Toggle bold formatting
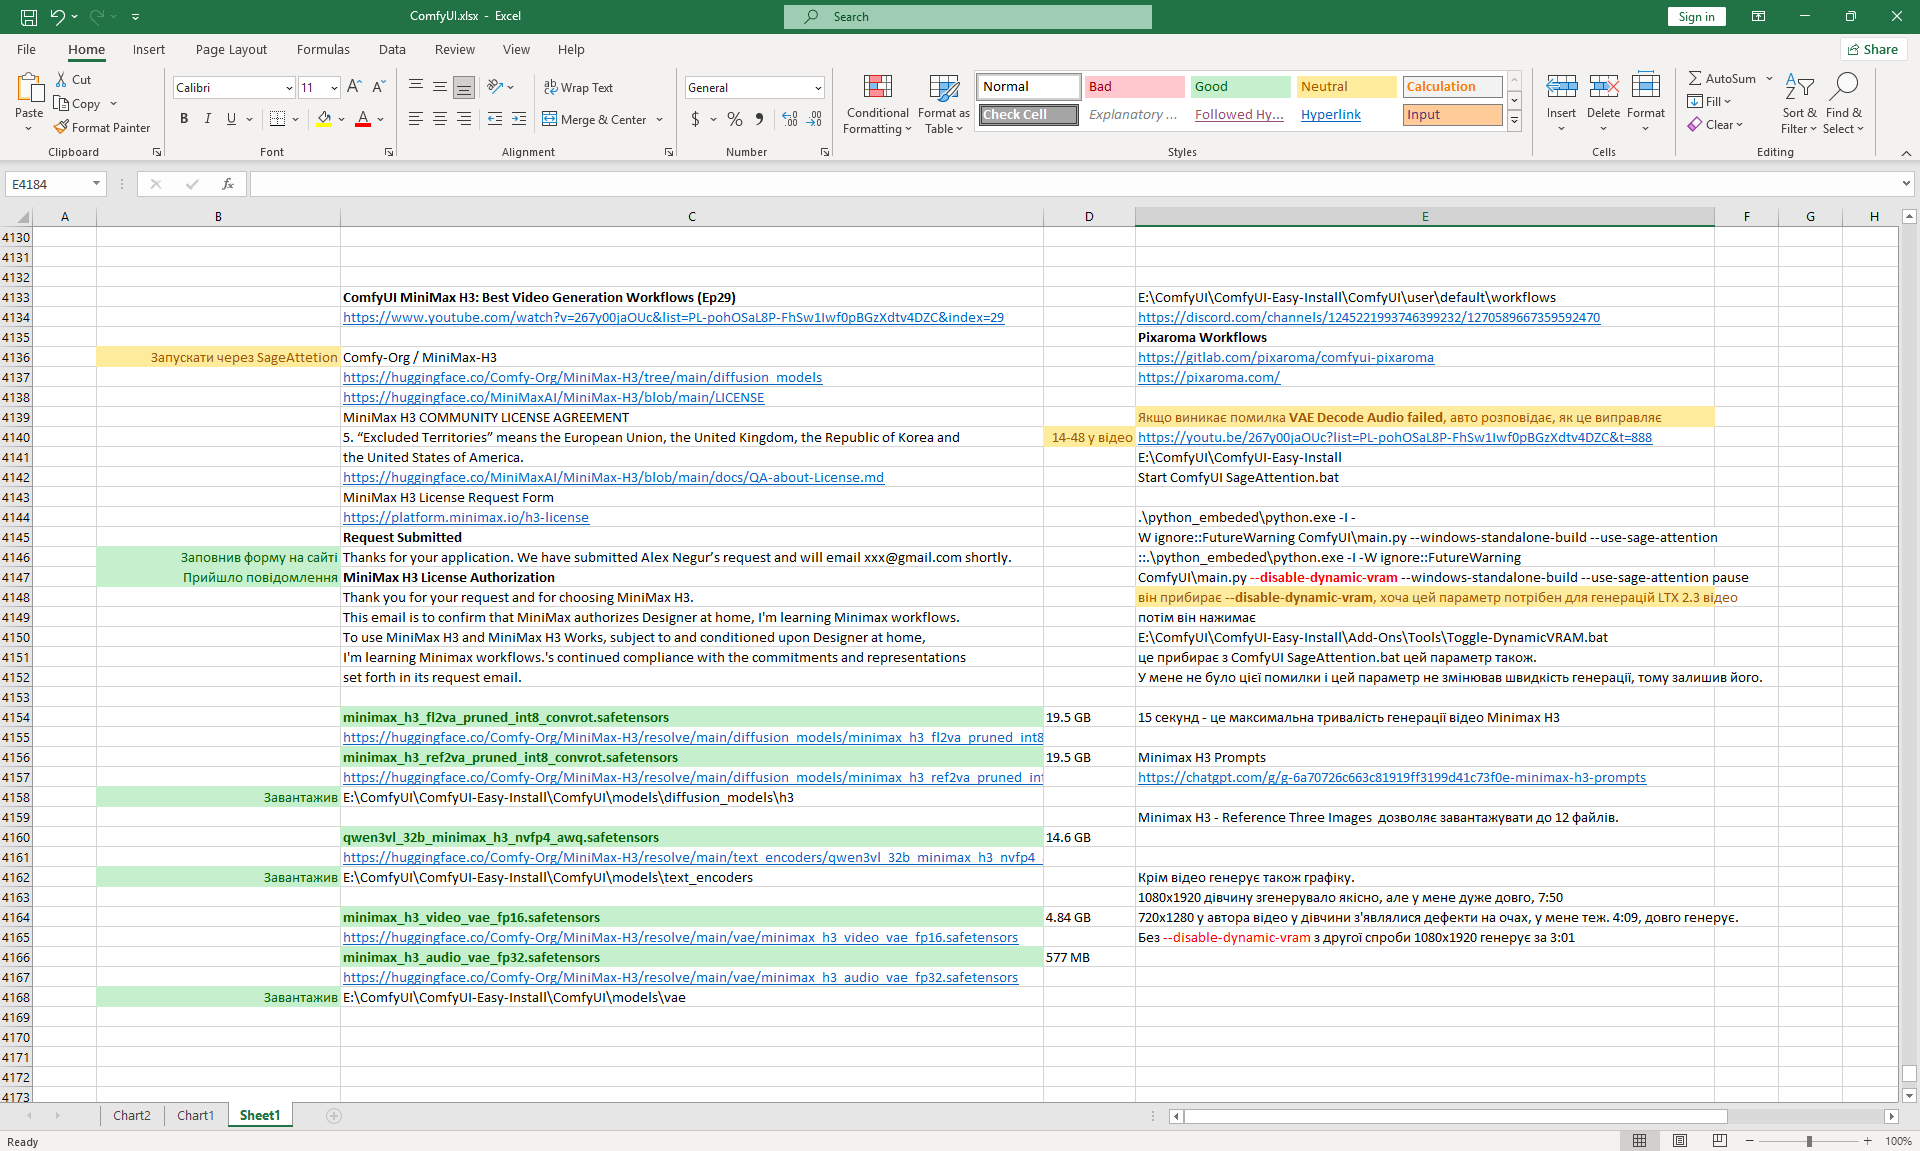 [x=184, y=119]
